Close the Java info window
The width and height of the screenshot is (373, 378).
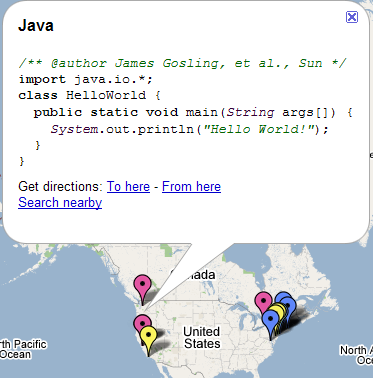click(x=352, y=17)
